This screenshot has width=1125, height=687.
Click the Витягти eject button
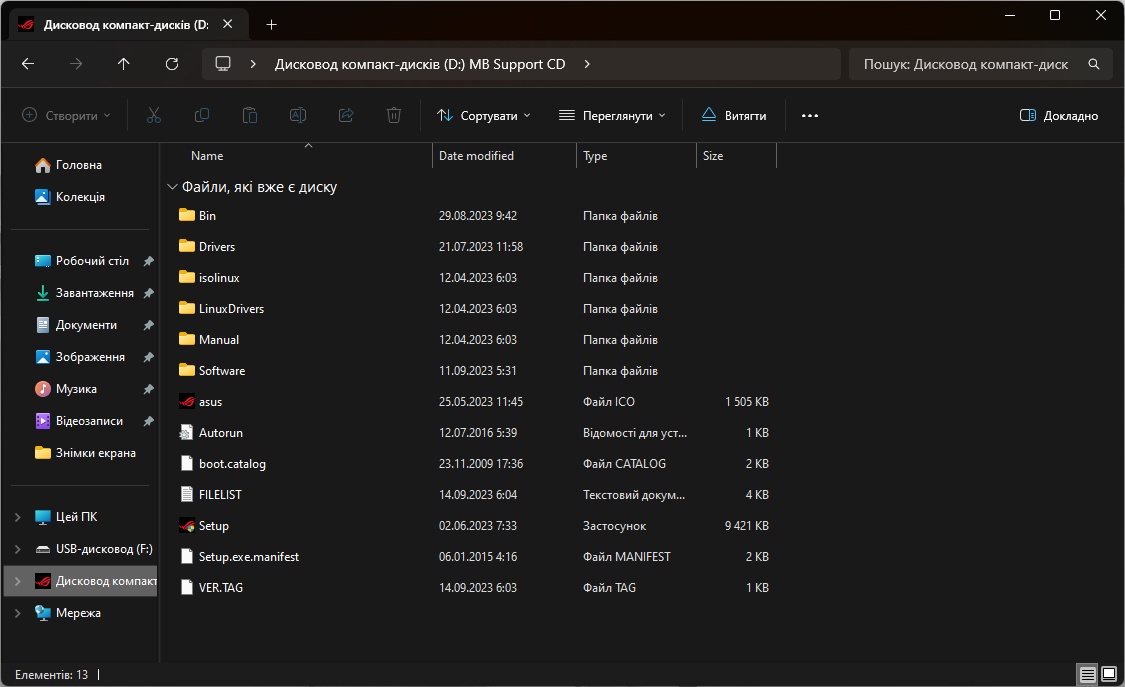(x=734, y=116)
